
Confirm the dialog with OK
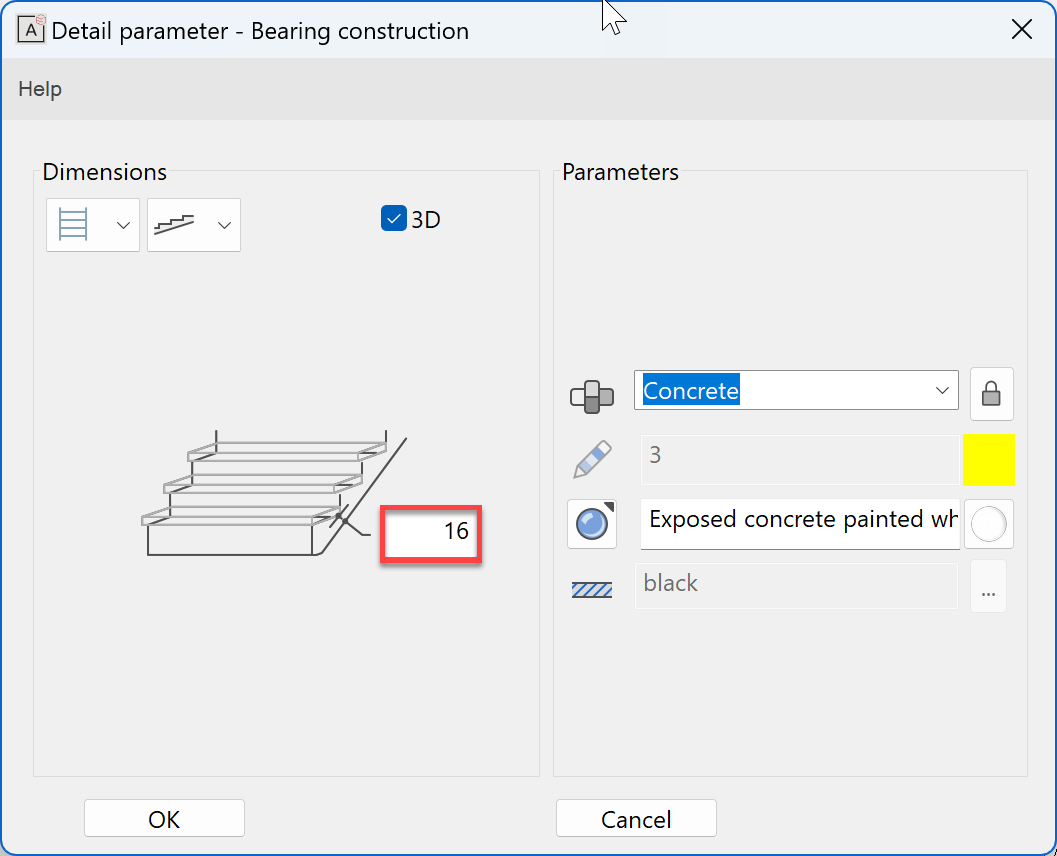click(163, 817)
